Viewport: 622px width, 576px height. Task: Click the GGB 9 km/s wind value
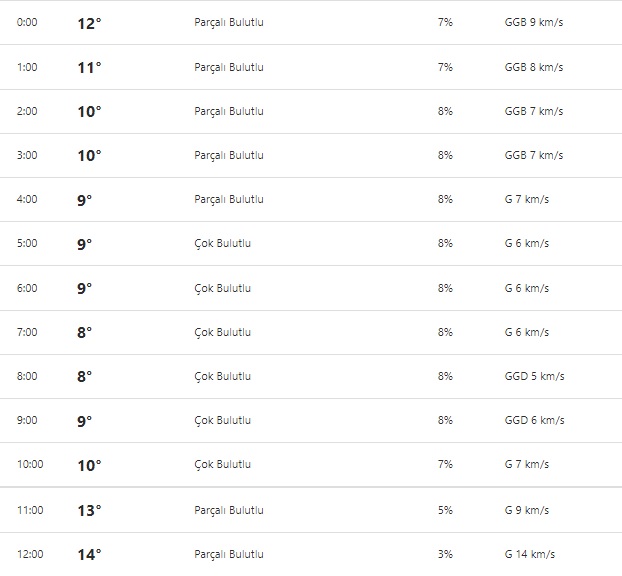click(x=534, y=22)
